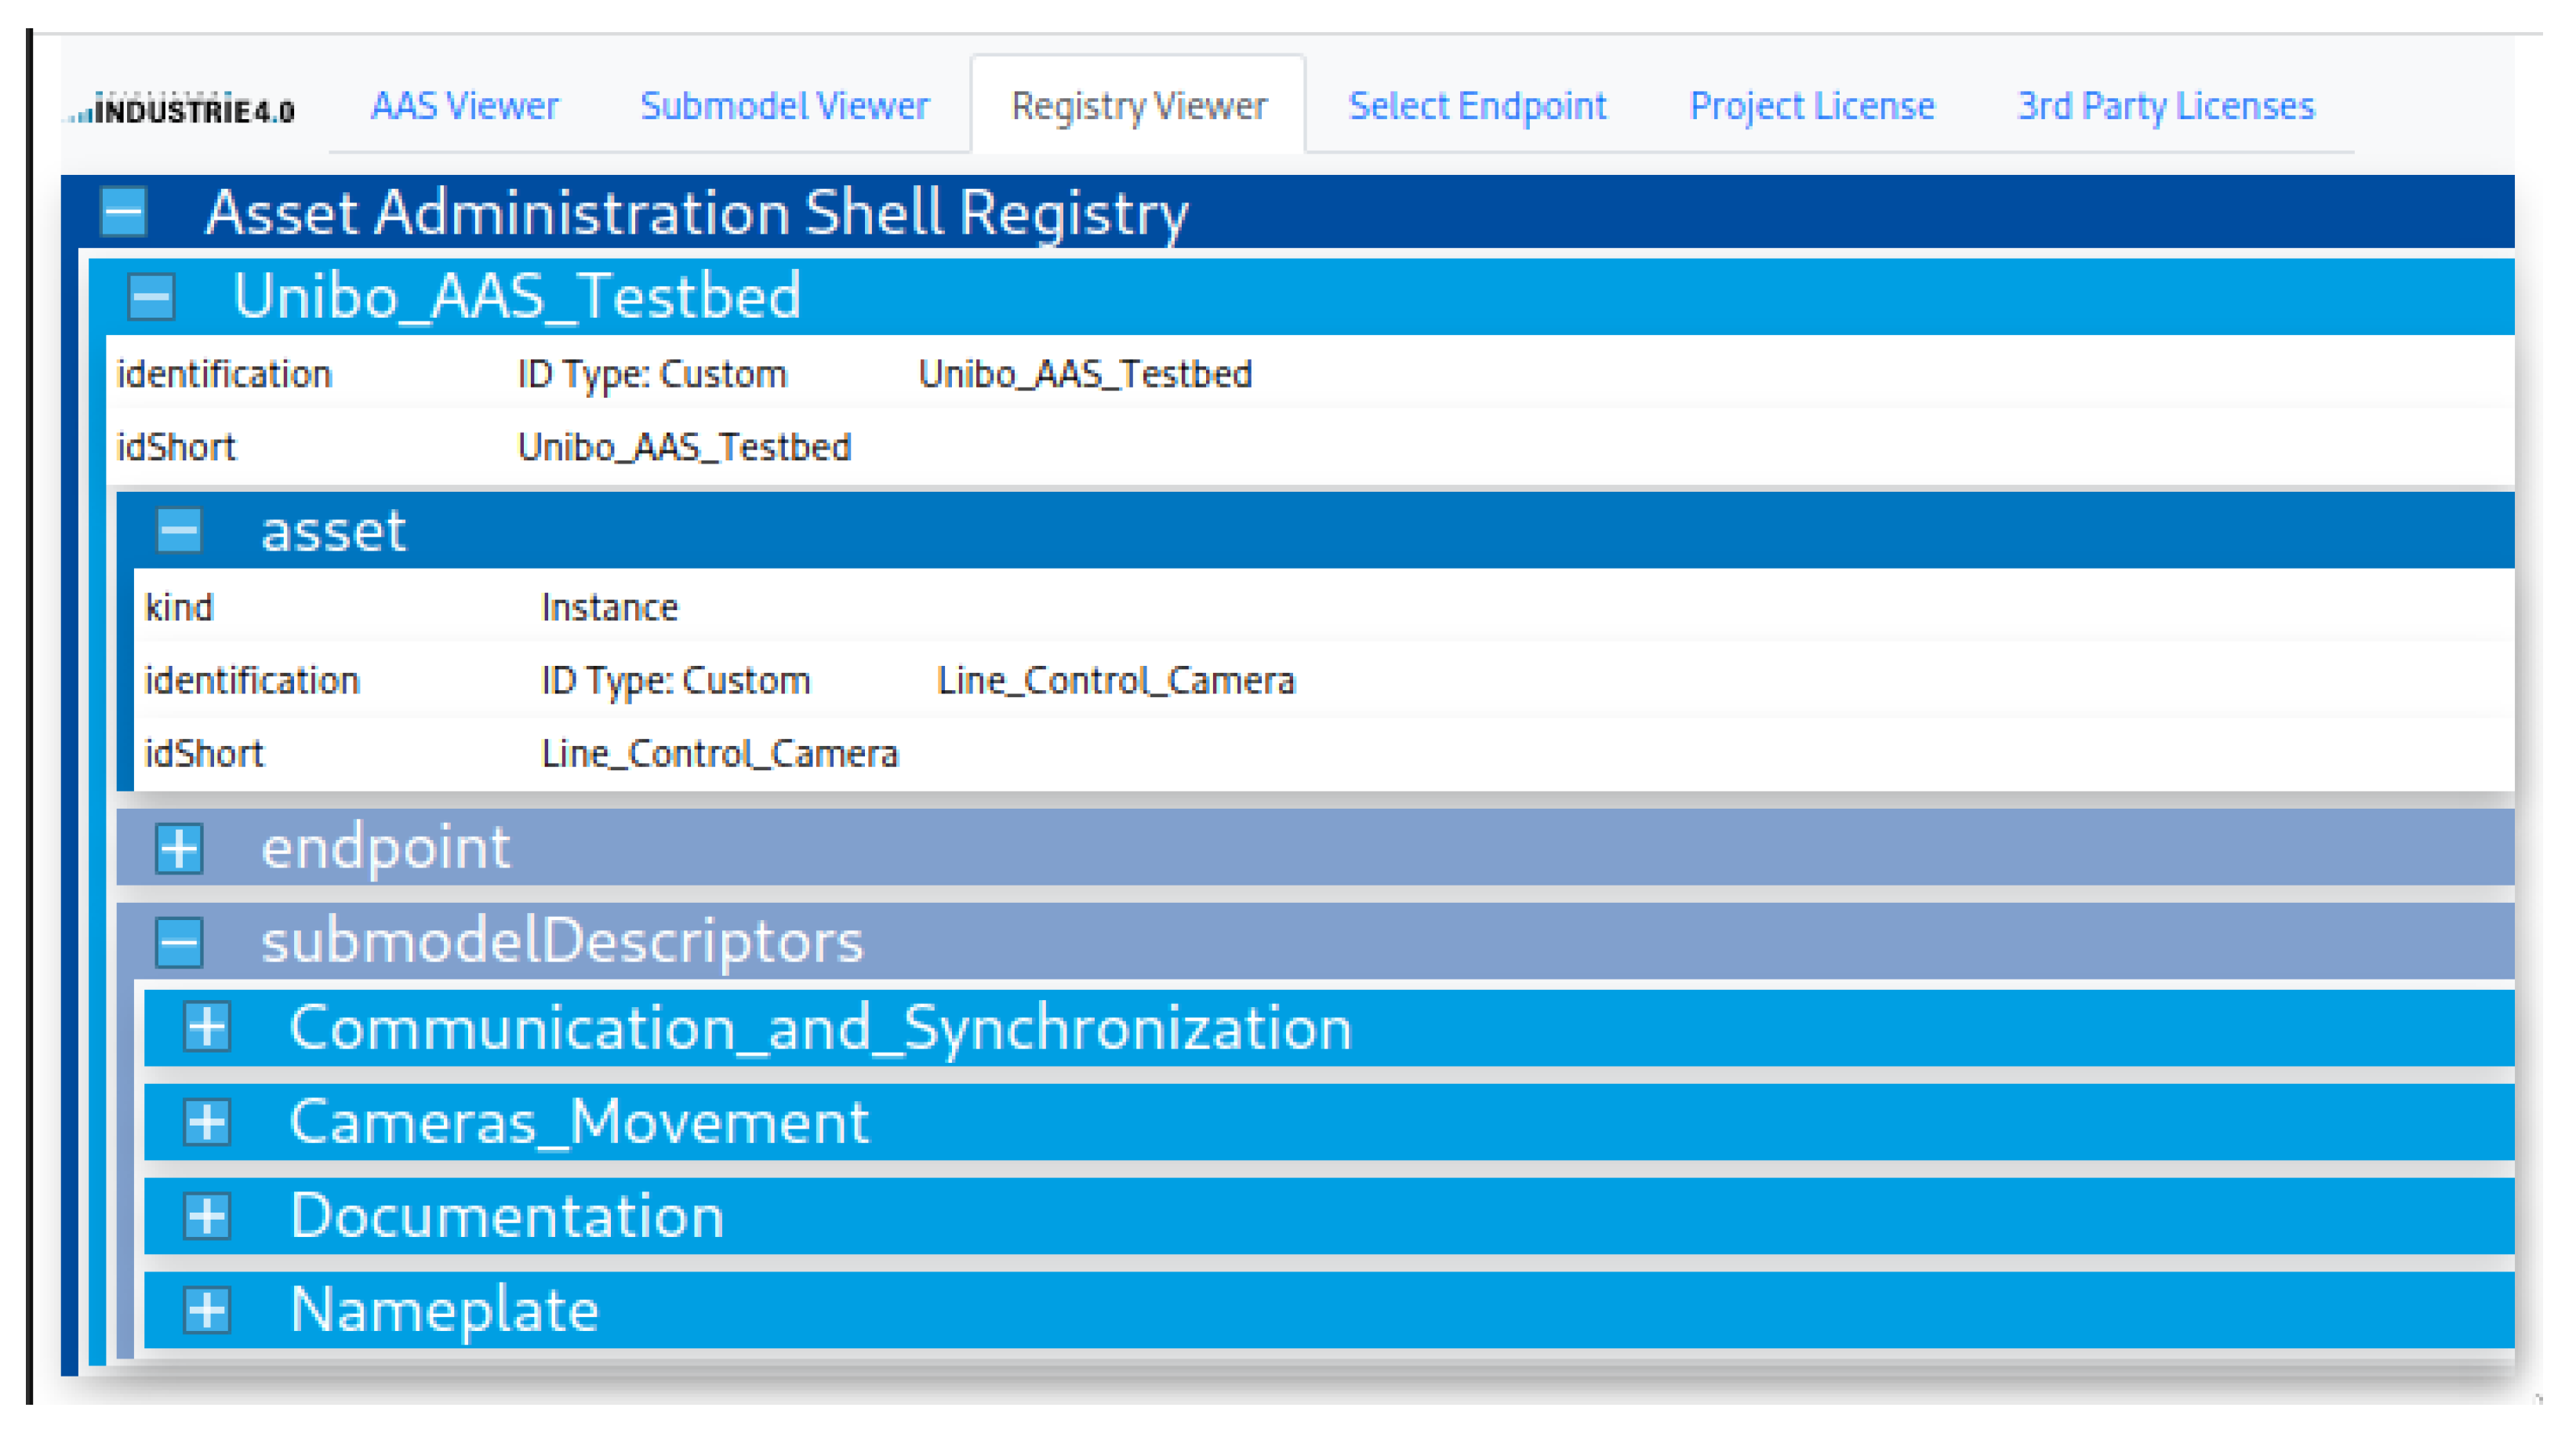This screenshot has width=2576, height=1433.
Task: Collapse the Unibo_AAS_Testbed entry
Action: (152, 297)
